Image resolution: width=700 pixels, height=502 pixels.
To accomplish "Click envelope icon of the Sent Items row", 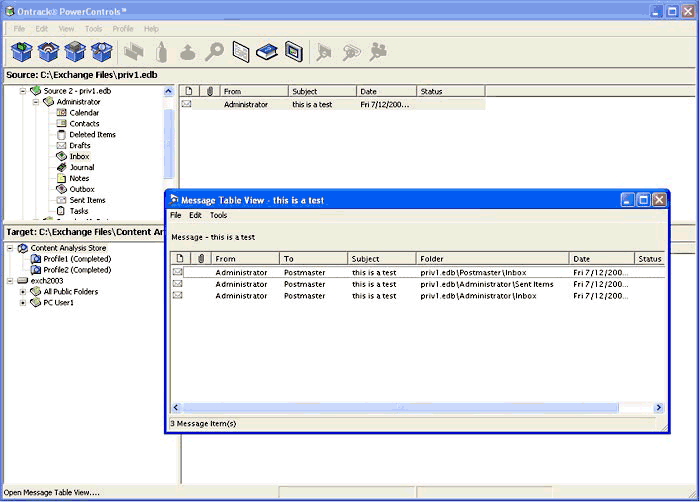I will point(178,284).
